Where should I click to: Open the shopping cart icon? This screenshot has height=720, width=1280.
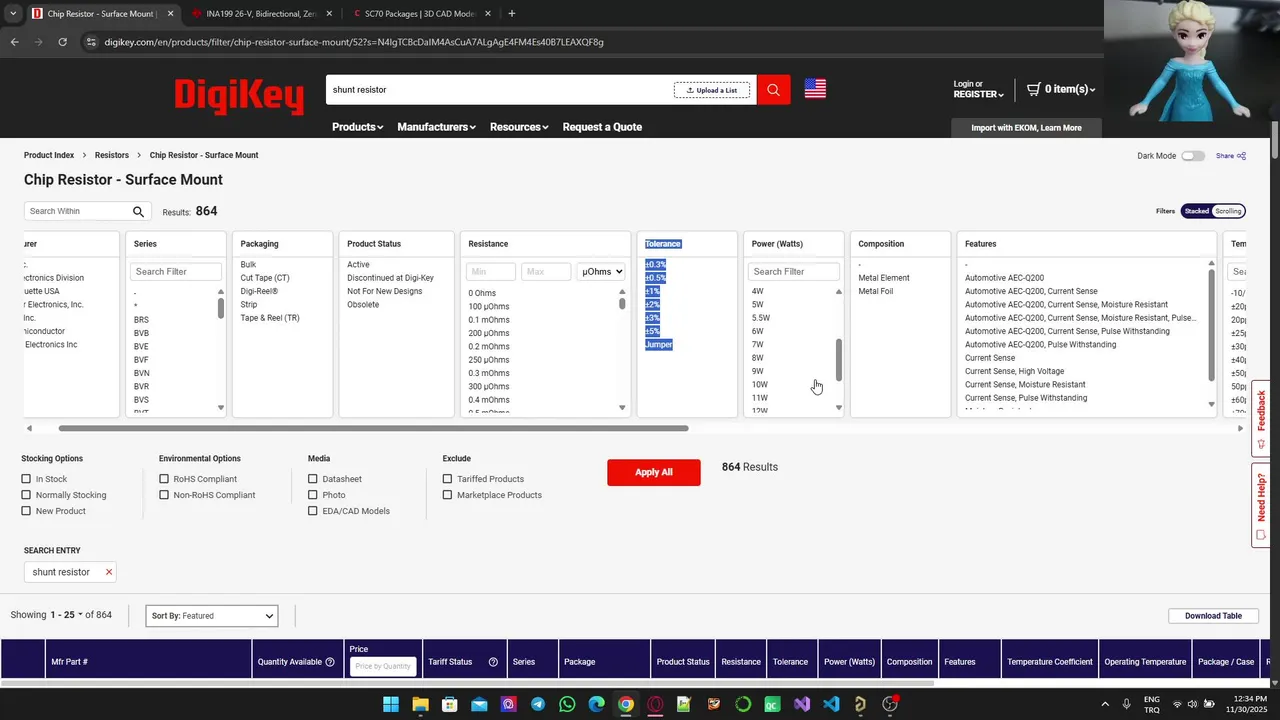pos(1034,89)
